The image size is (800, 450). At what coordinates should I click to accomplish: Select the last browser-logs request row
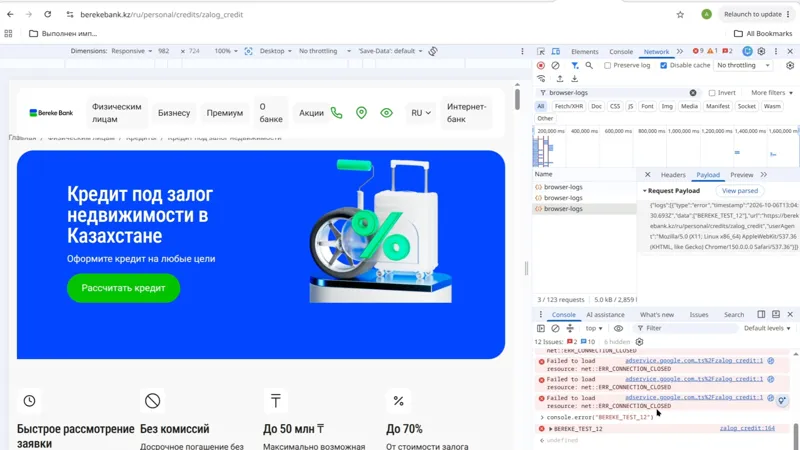pyautogui.click(x=584, y=209)
